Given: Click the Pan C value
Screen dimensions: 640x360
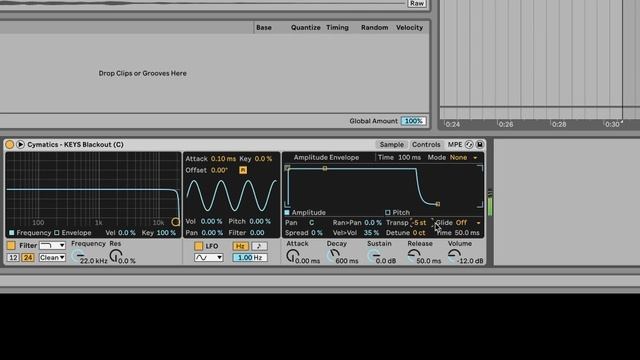Looking at the screenshot, I should pyautogui.click(x=311, y=222).
